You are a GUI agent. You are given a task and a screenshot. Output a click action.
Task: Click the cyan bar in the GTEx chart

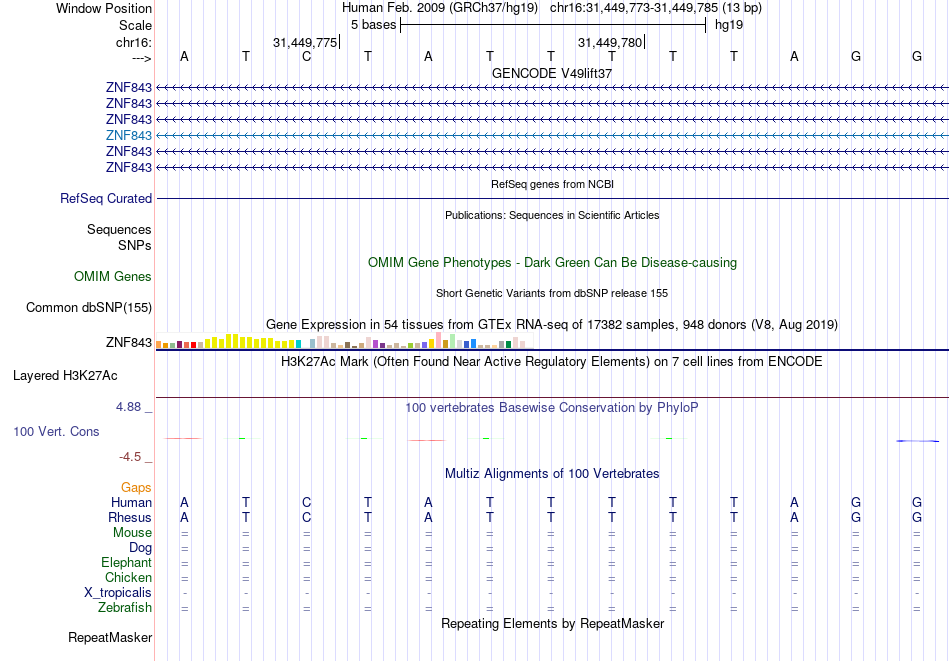(x=298, y=344)
